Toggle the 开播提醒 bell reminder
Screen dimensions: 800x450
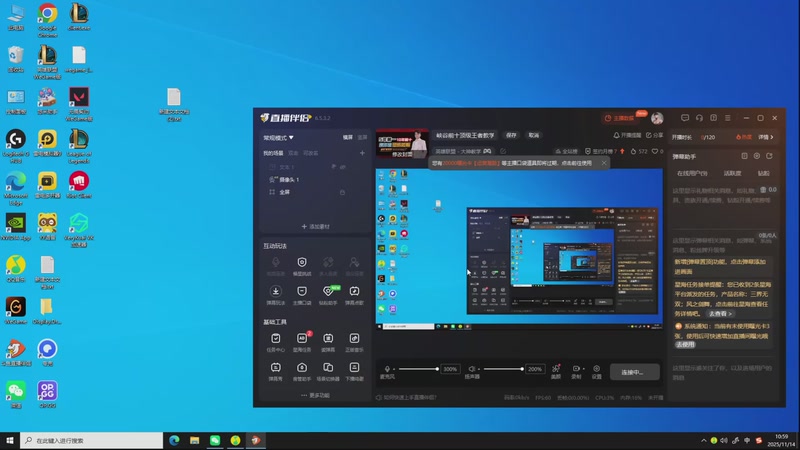tap(627, 135)
